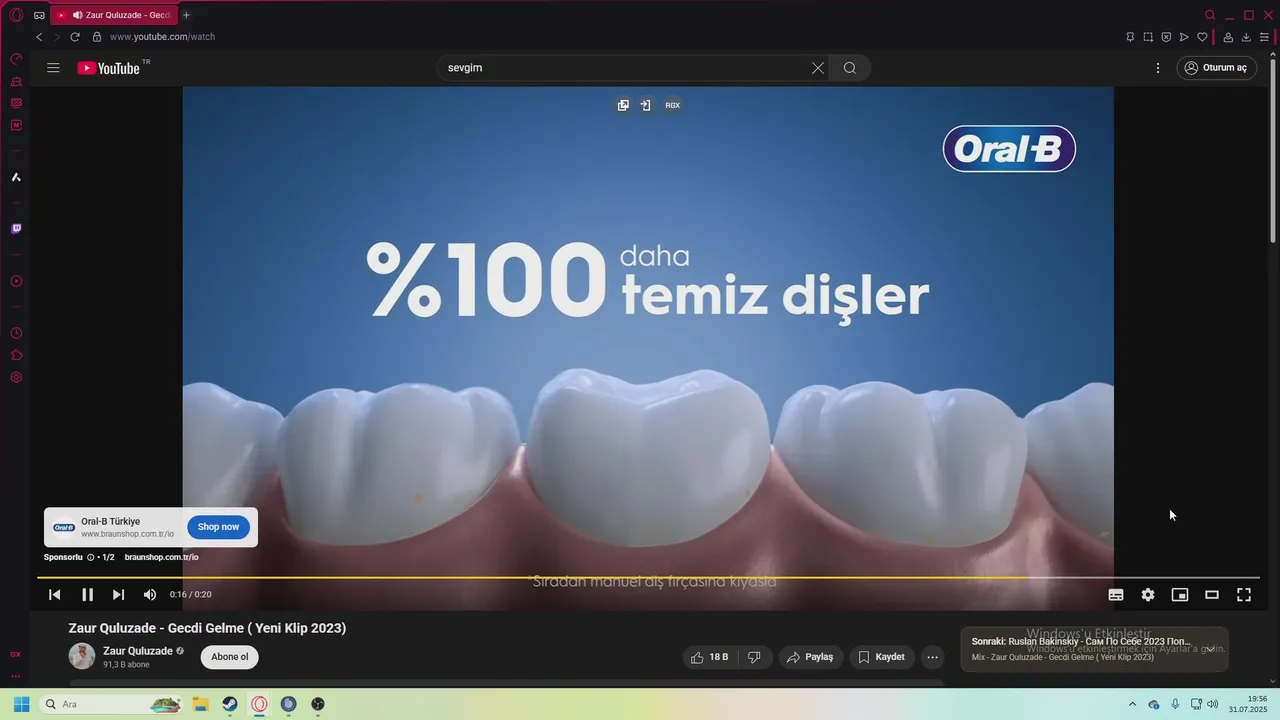This screenshot has height=720, width=1280.
Task: Open player settings gear
Action: tap(1148, 595)
